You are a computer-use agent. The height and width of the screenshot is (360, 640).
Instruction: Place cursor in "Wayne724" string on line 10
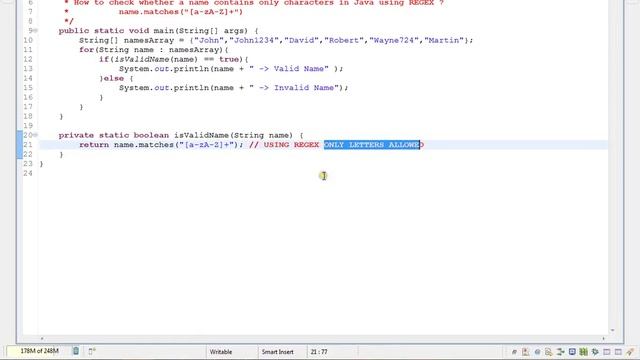coord(394,40)
